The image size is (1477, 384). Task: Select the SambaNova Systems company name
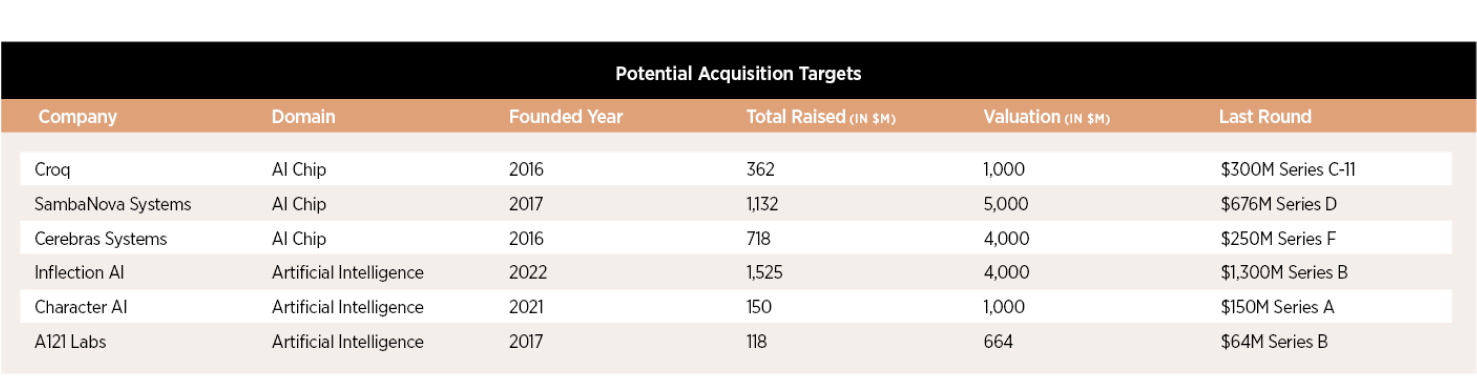(x=113, y=204)
